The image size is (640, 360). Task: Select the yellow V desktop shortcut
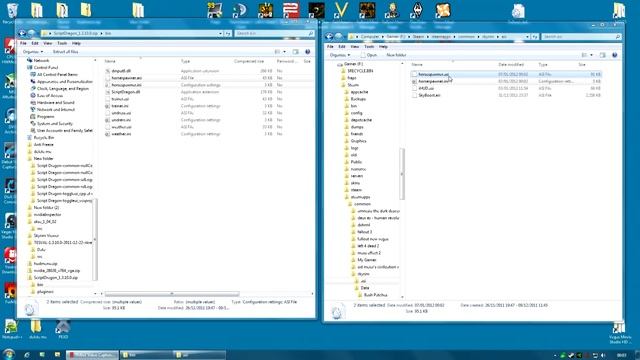pyautogui.click(x=341, y=11)
